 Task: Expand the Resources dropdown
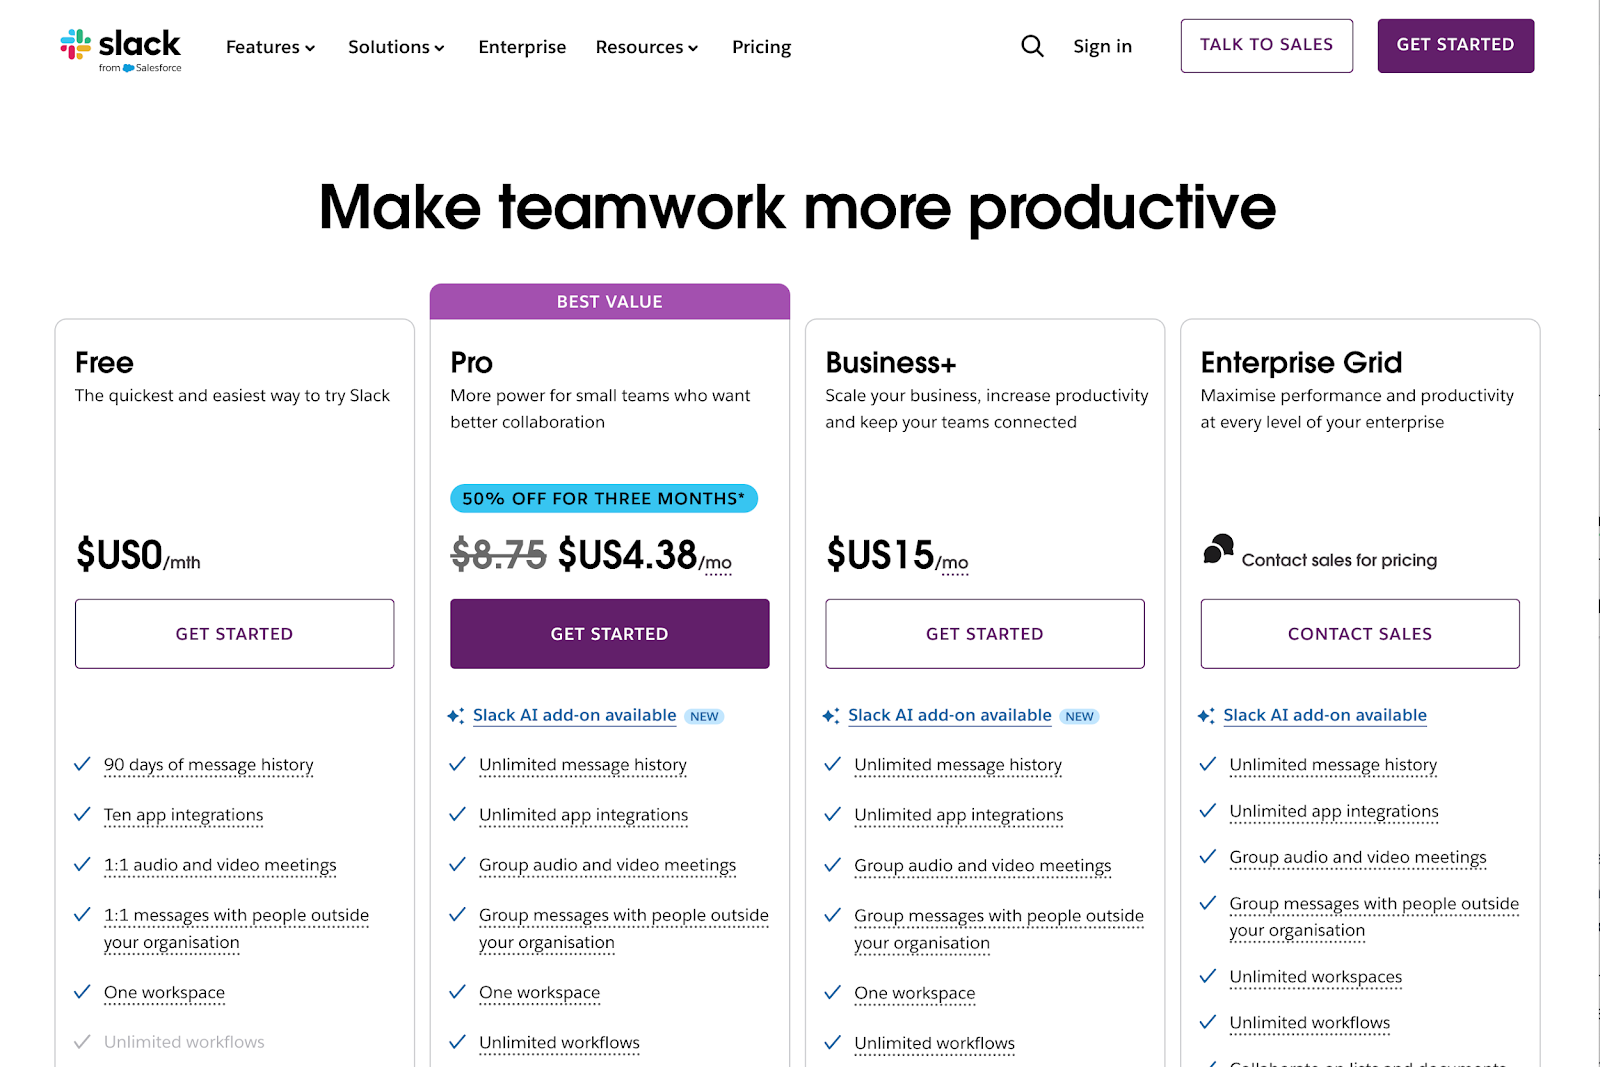646,46
